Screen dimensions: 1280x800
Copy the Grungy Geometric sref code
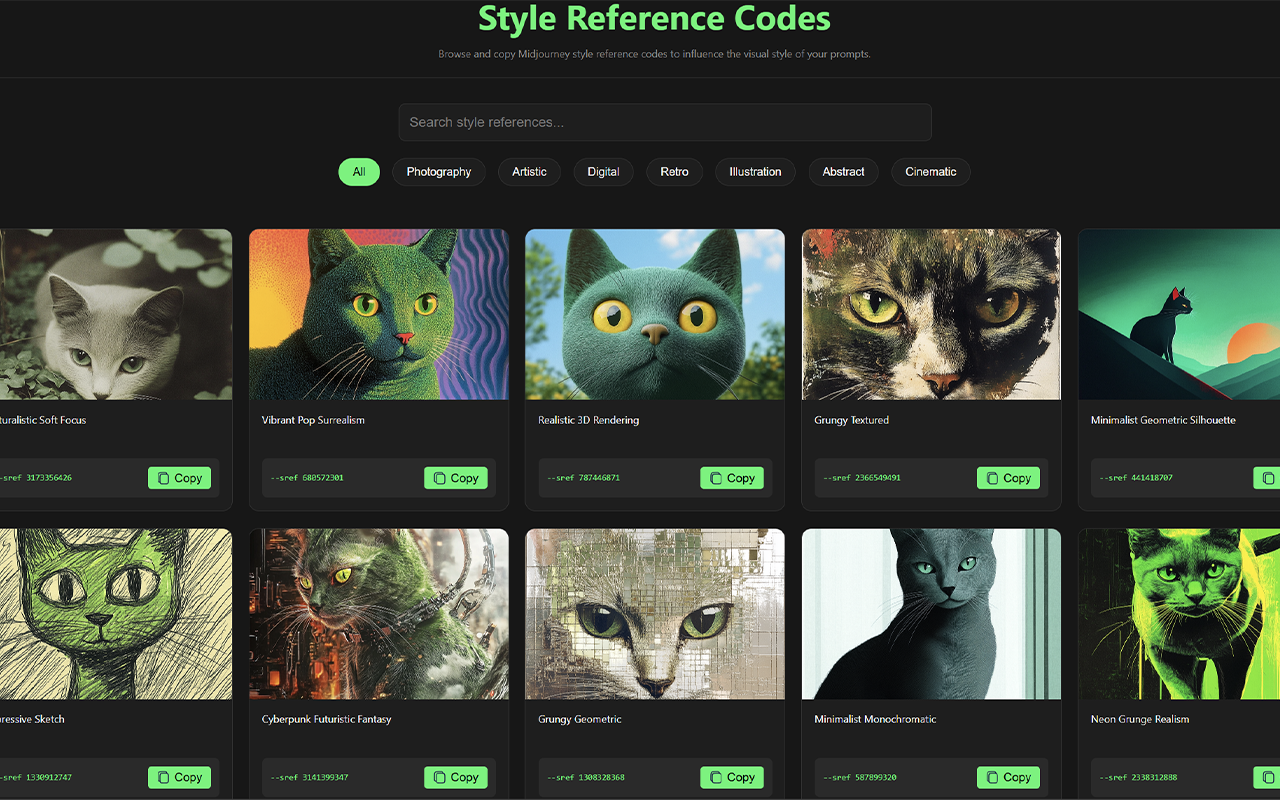731,777
